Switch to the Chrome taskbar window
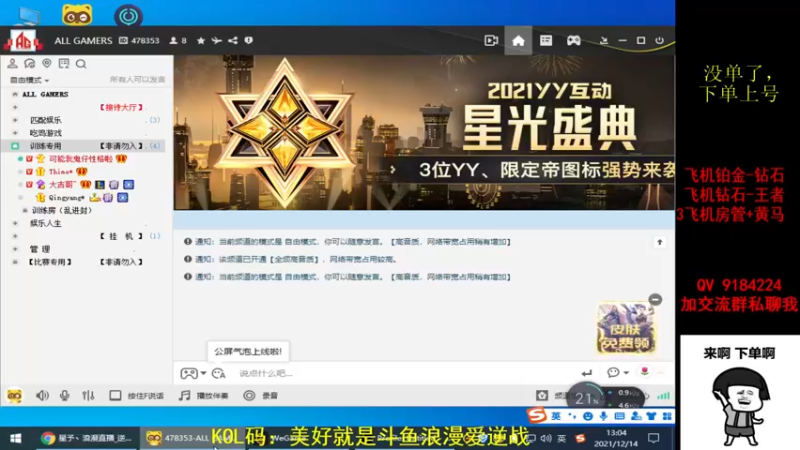 tap(87, 438)
